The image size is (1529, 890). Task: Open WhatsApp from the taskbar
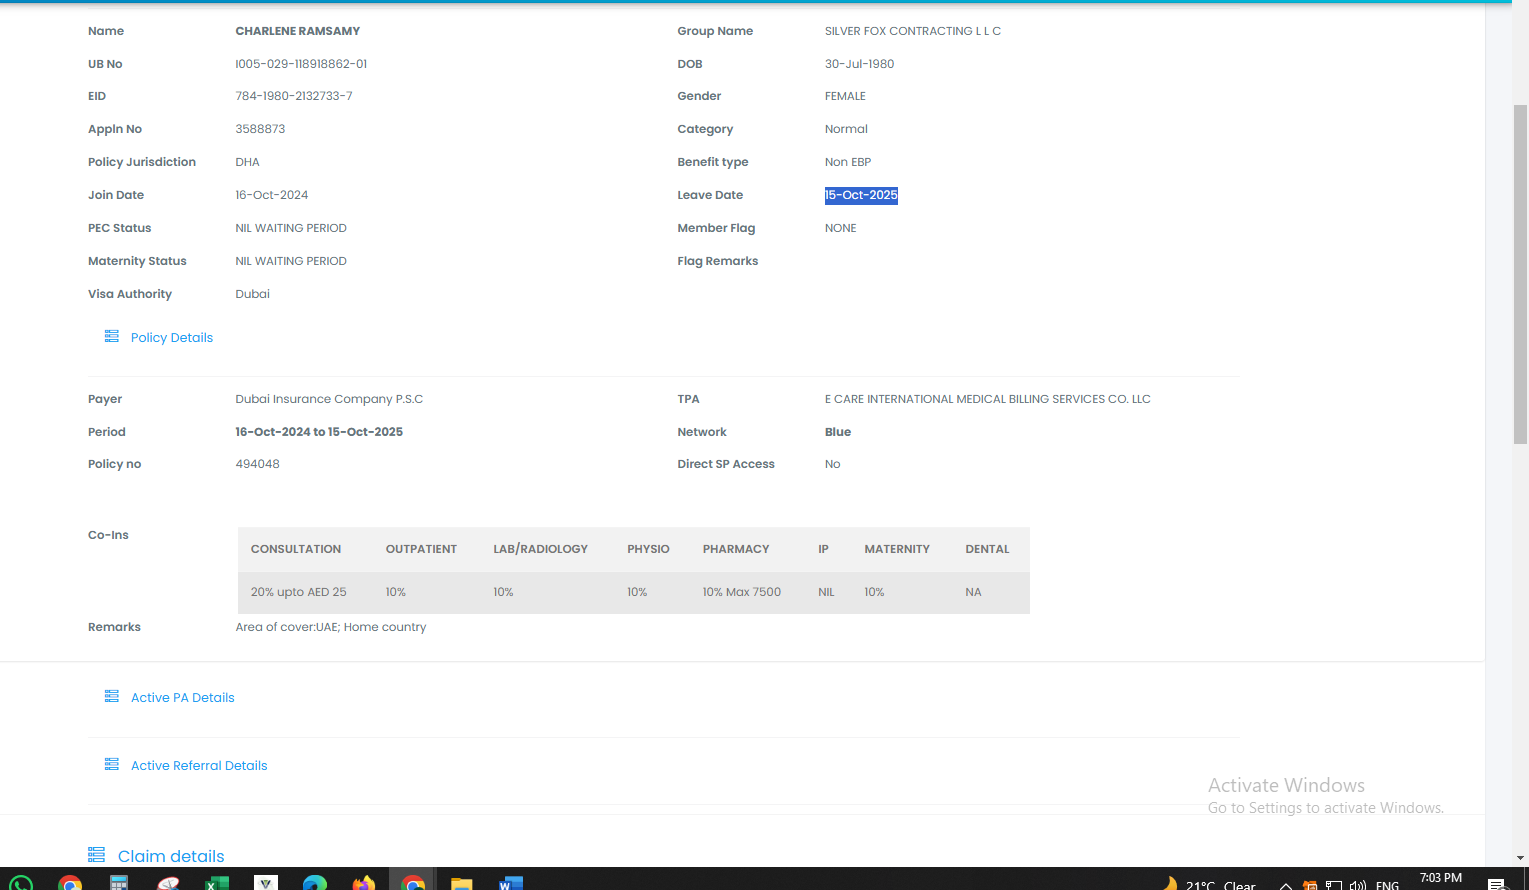20,883
